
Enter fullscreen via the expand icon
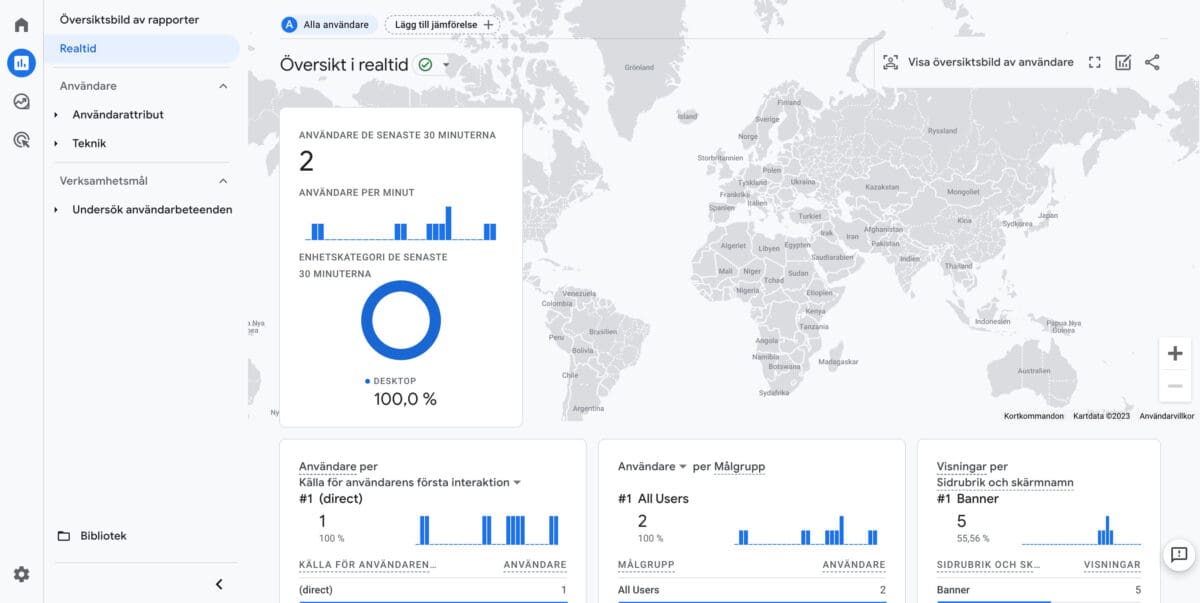[x=1094, y=61]
